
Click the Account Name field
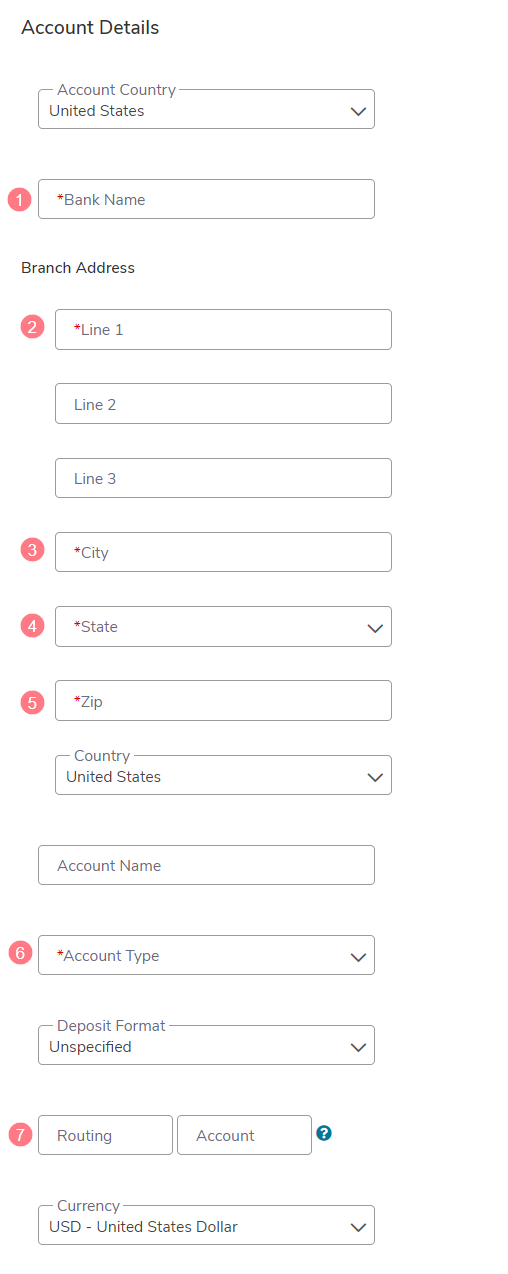tap(206, 865)
